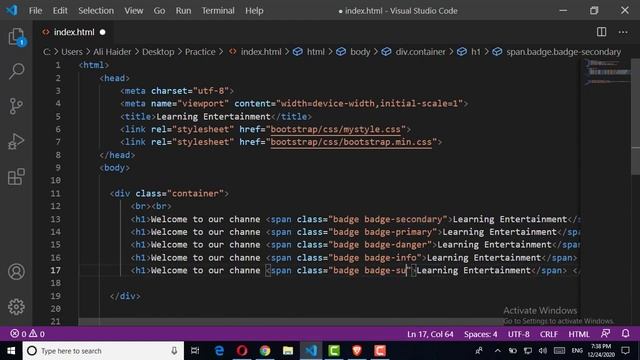Click HTML language mode in status bar
Screen dimensions: 640x360
point(579,334)
